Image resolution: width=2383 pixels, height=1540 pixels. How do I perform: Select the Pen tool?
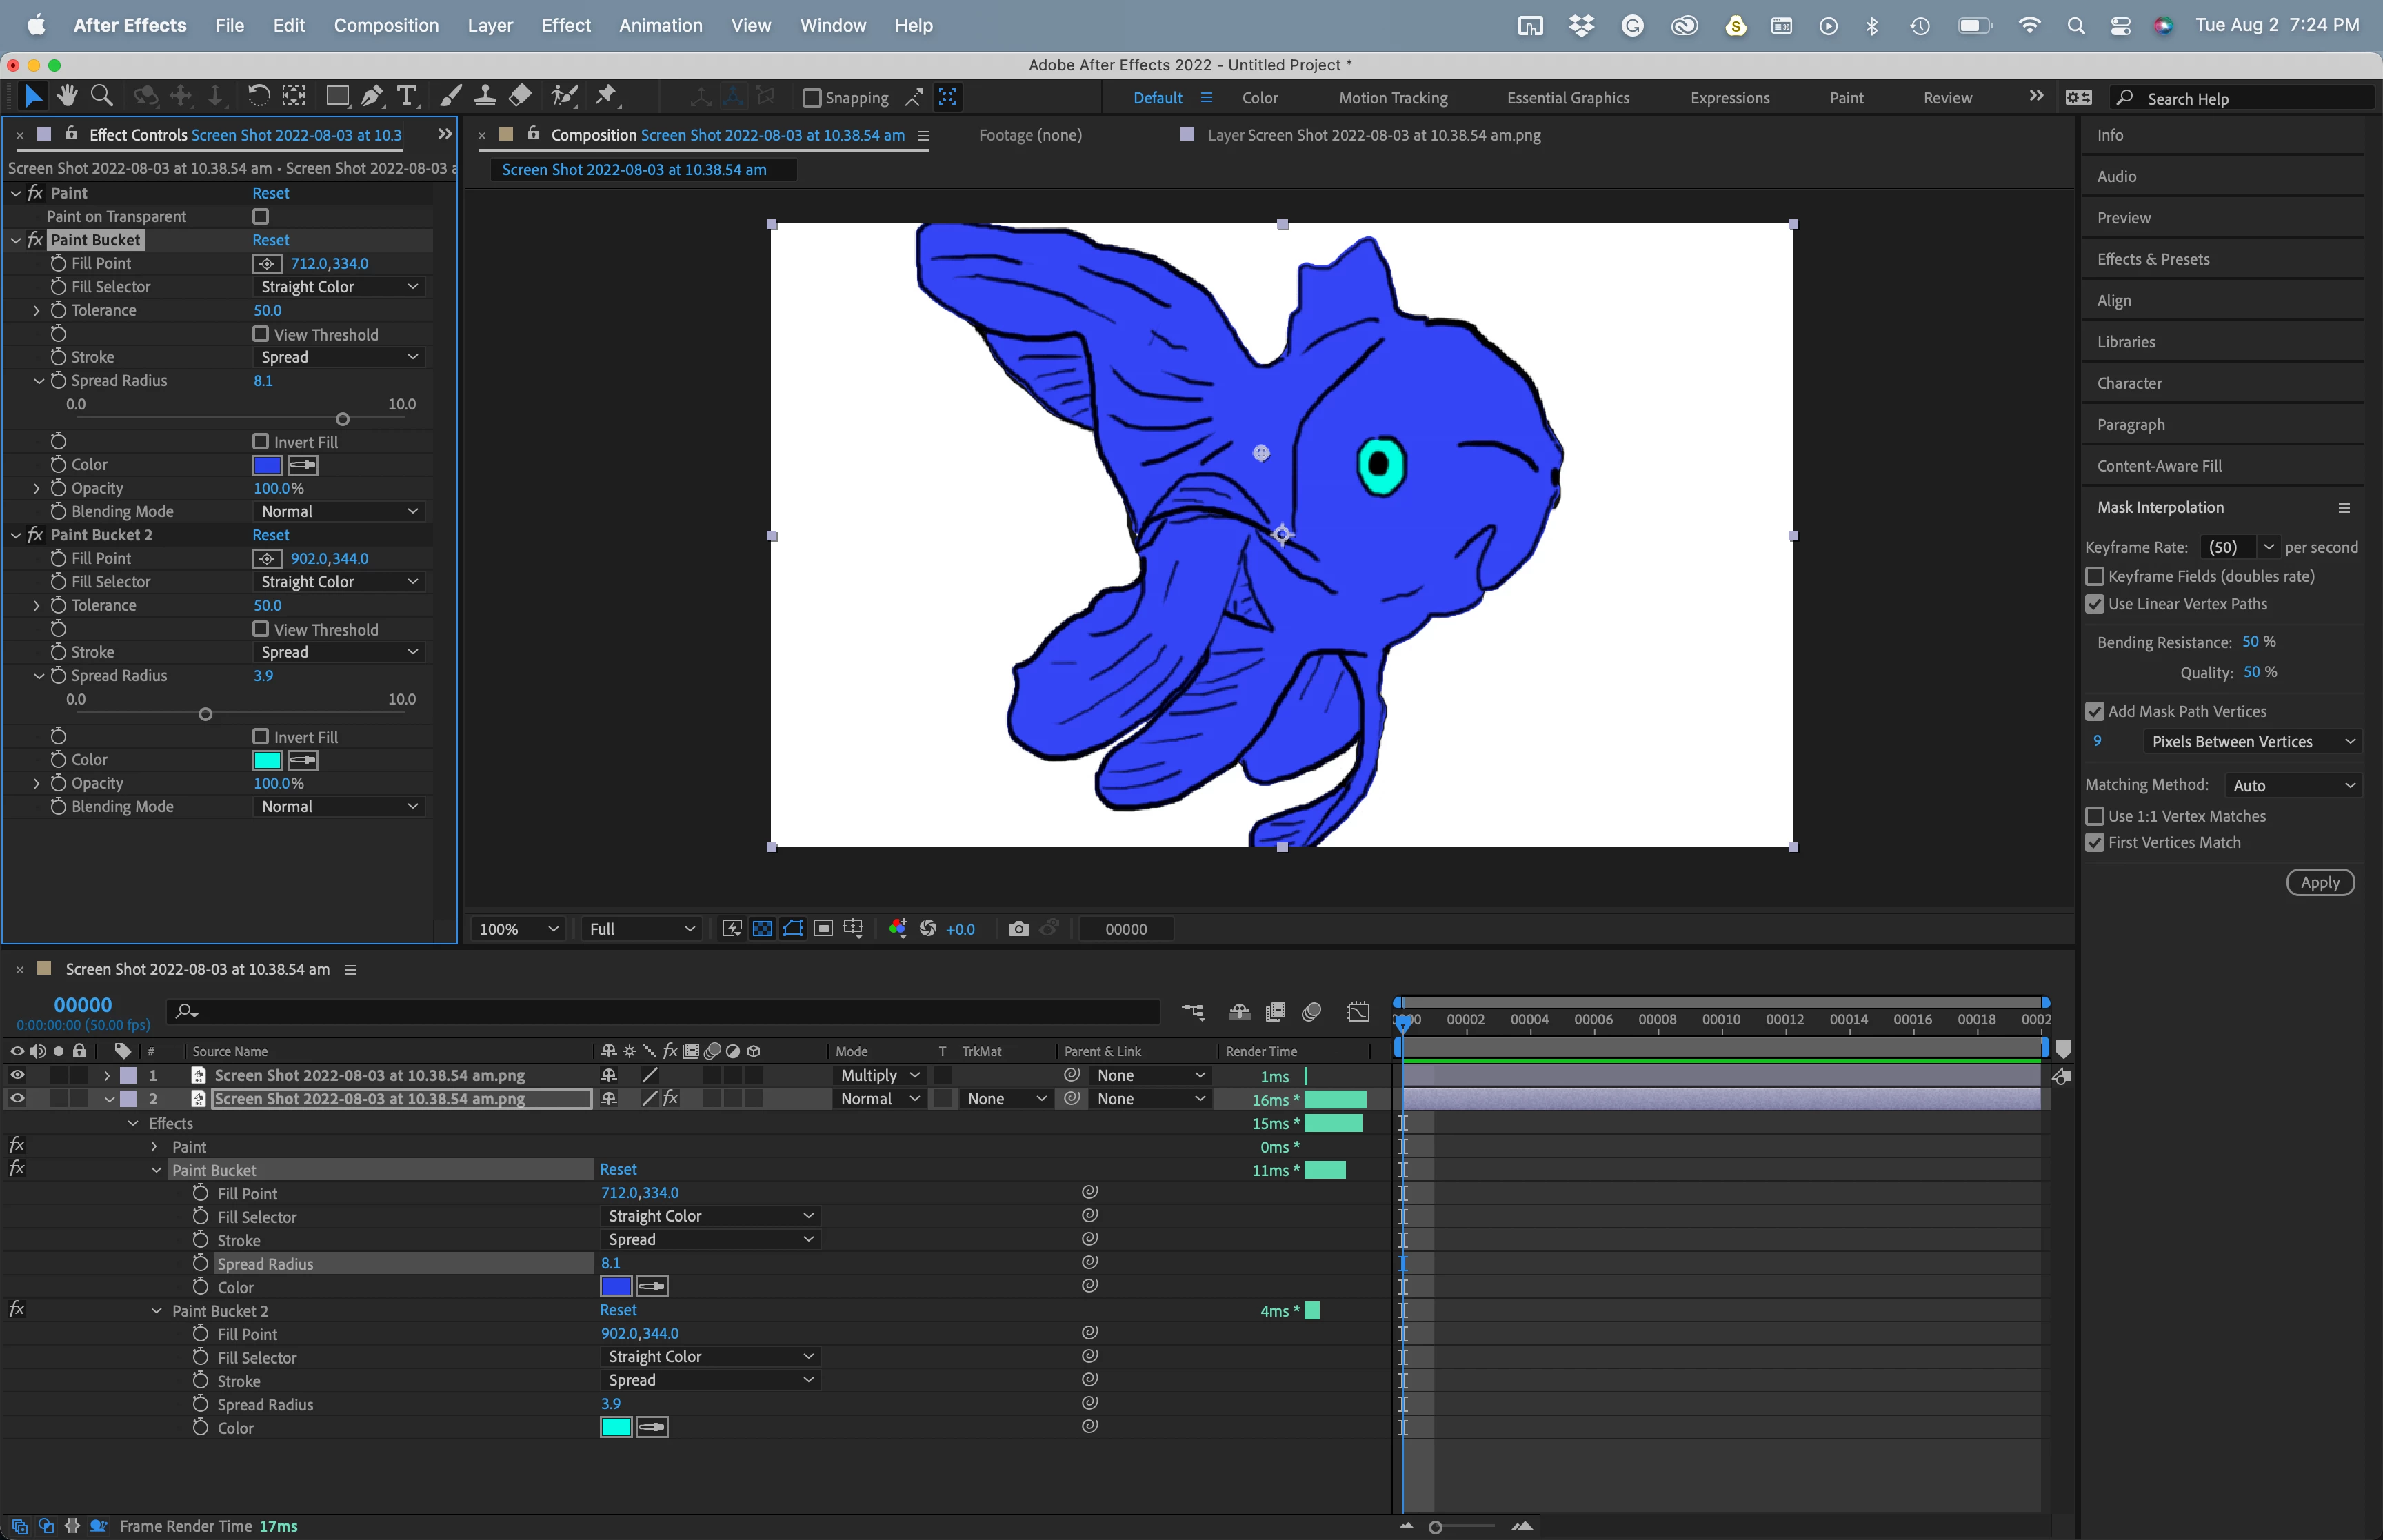372,96
